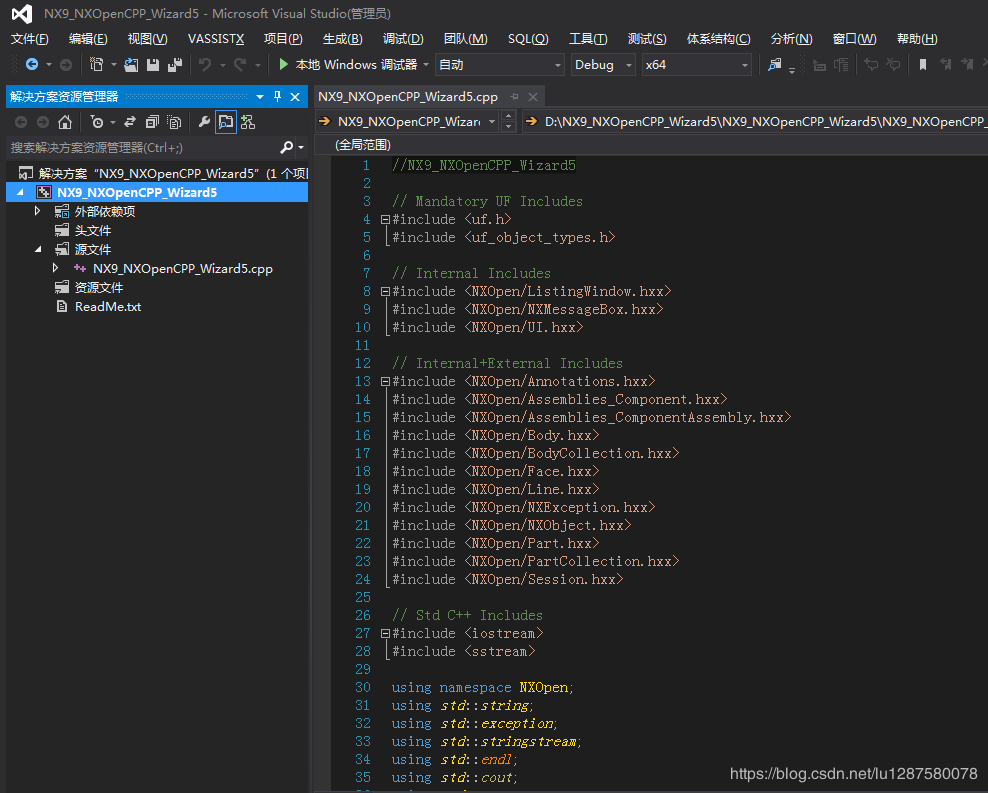The width and height of the screenshot is (988, 793).
Task: Open the 调试(D) menu
Action: (403, 39)
